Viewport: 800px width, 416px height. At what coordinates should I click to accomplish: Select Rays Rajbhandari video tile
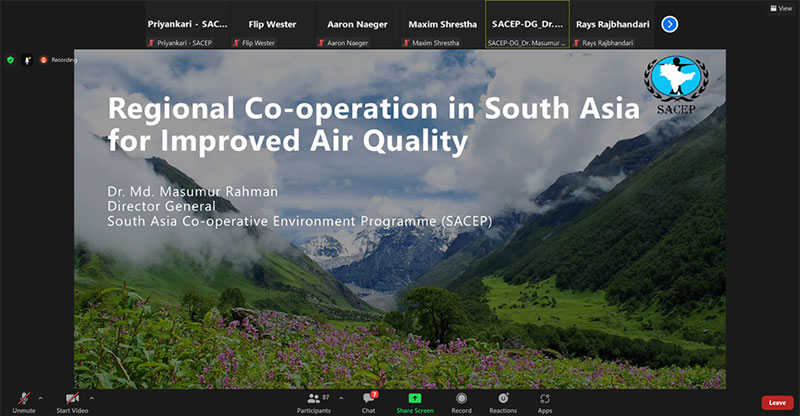pyautogui.click(x=612, y=24)
